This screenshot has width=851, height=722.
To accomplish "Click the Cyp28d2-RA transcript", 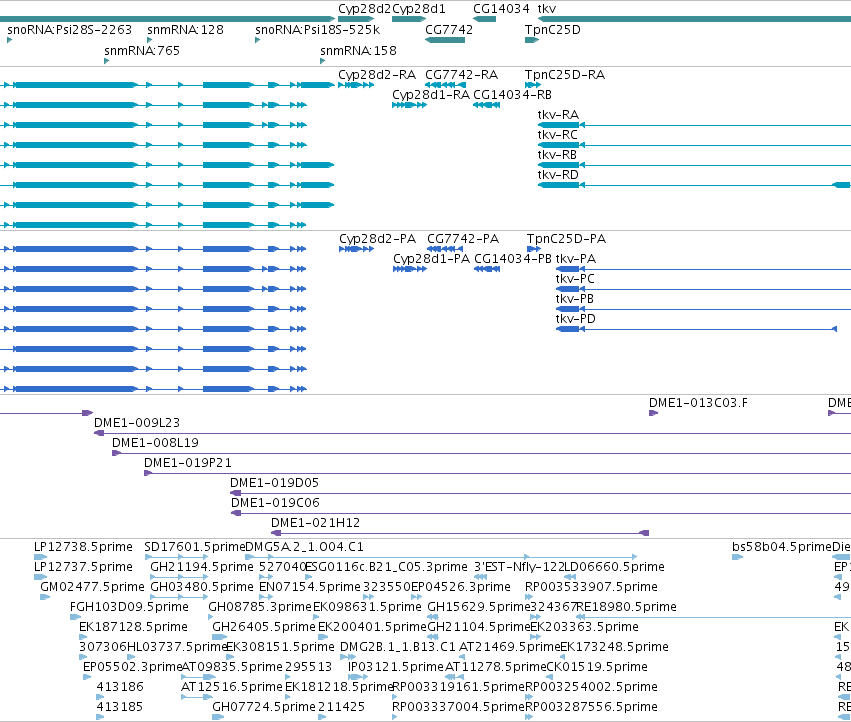I will (x=377, y=75).
